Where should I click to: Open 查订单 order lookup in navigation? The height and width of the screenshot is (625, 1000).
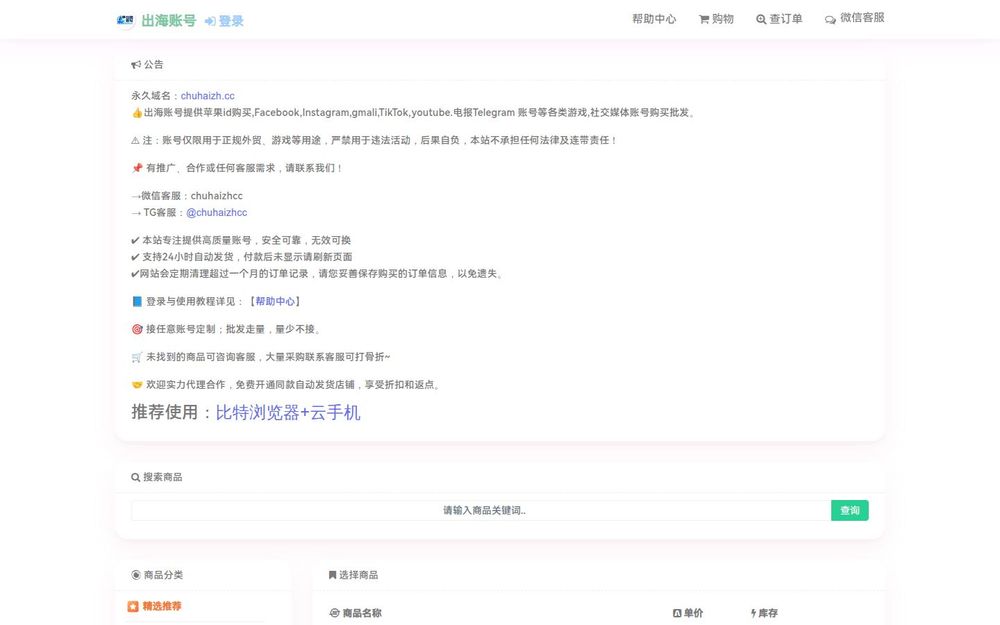tap(779, 19)
